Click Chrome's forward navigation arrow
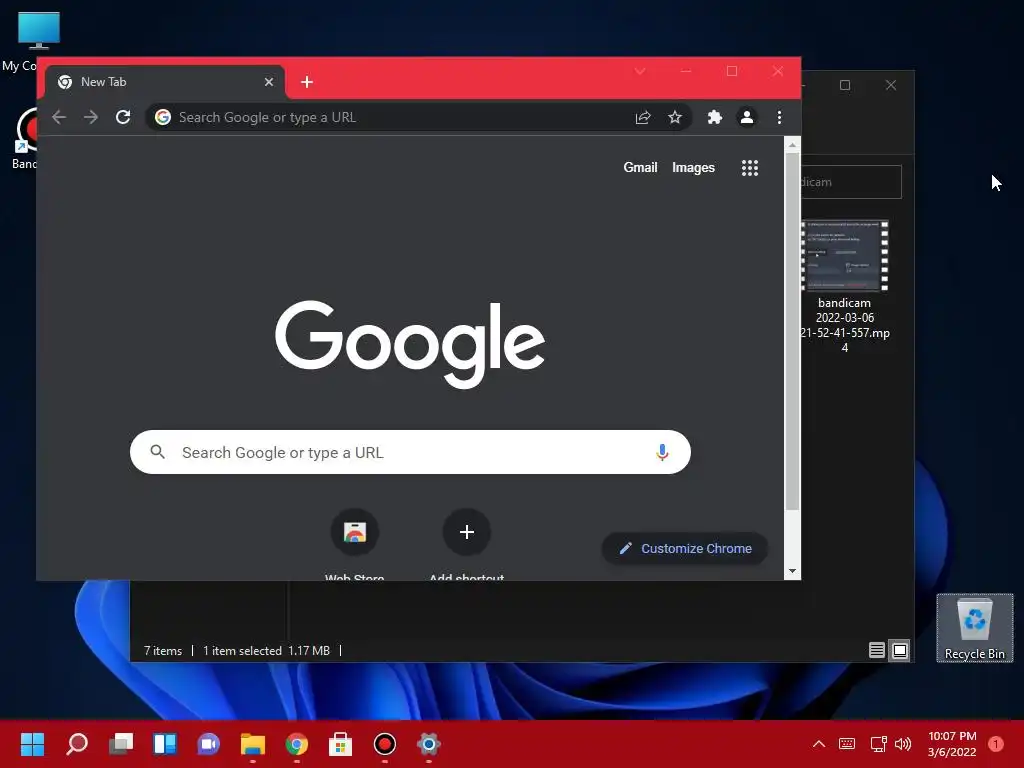The width and height of the screenshot is (1024, 768). [91, 118]
